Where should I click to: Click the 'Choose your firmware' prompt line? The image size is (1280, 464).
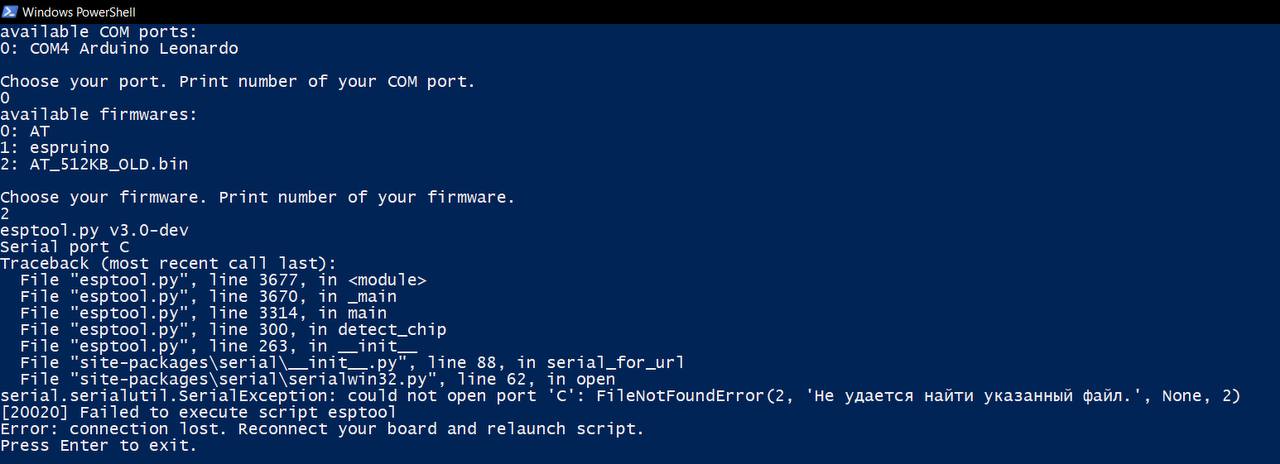point(257,197)
